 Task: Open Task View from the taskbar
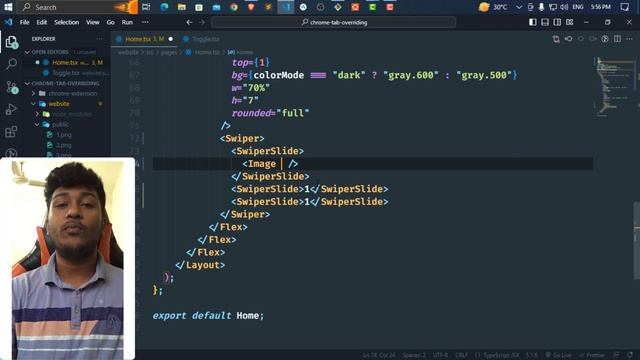click(x=146, y=7)
